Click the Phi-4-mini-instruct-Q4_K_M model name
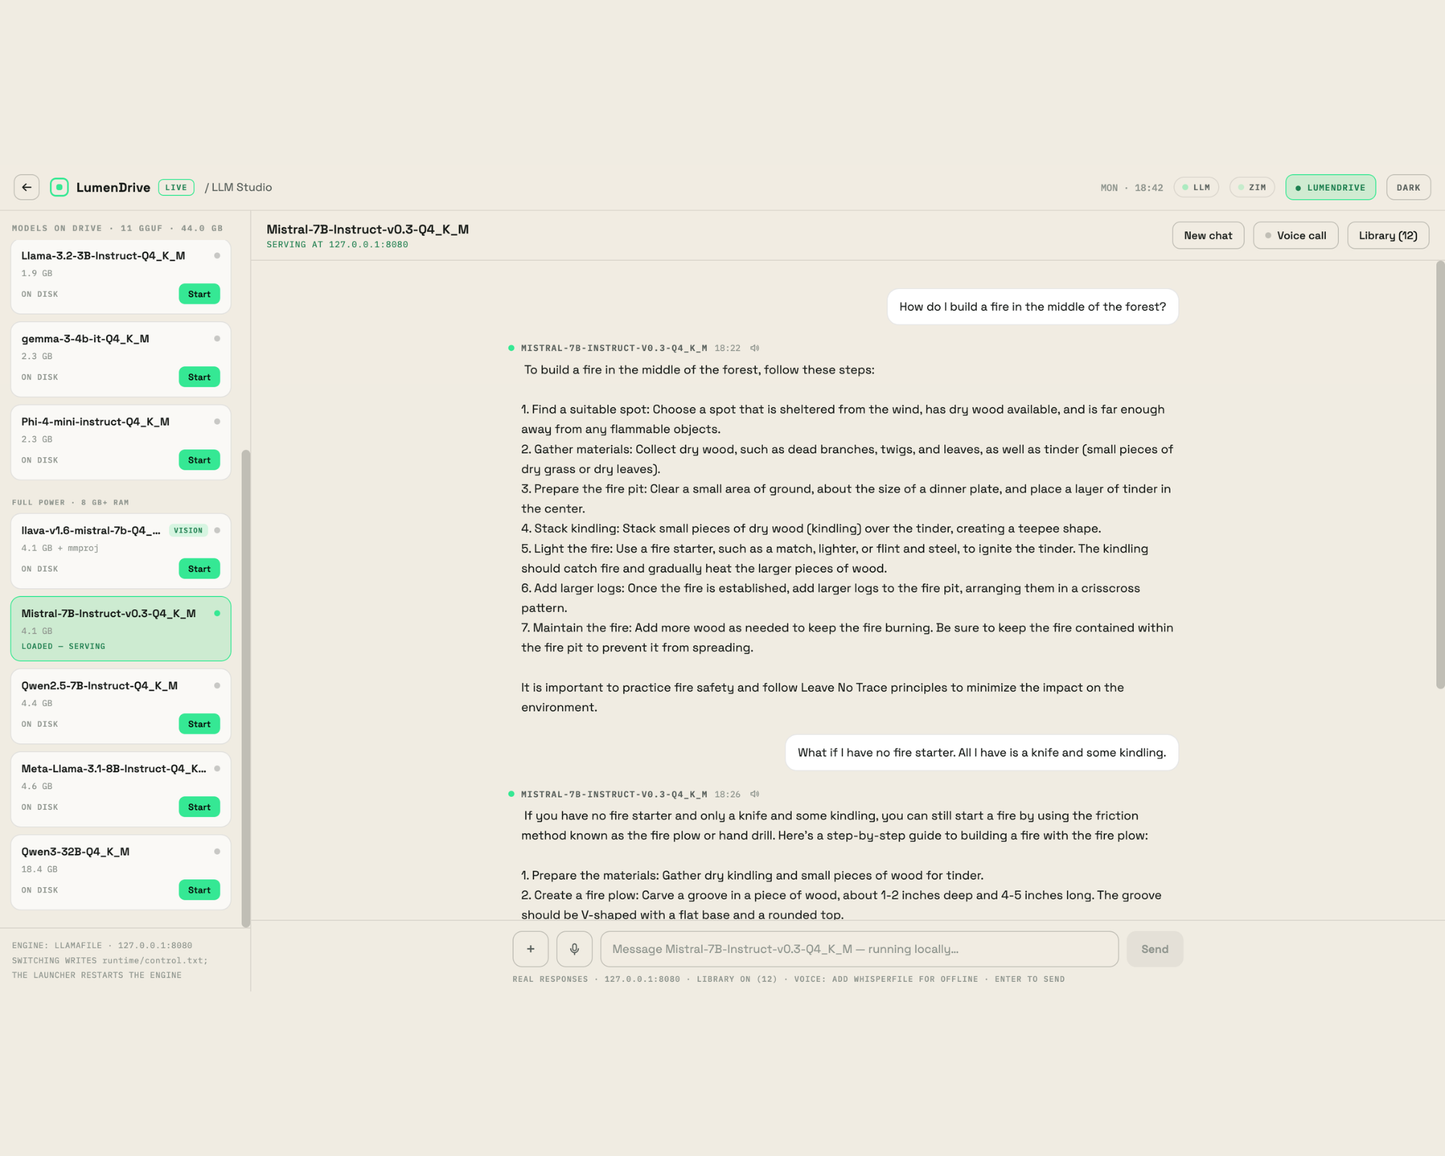 point(95,422)
